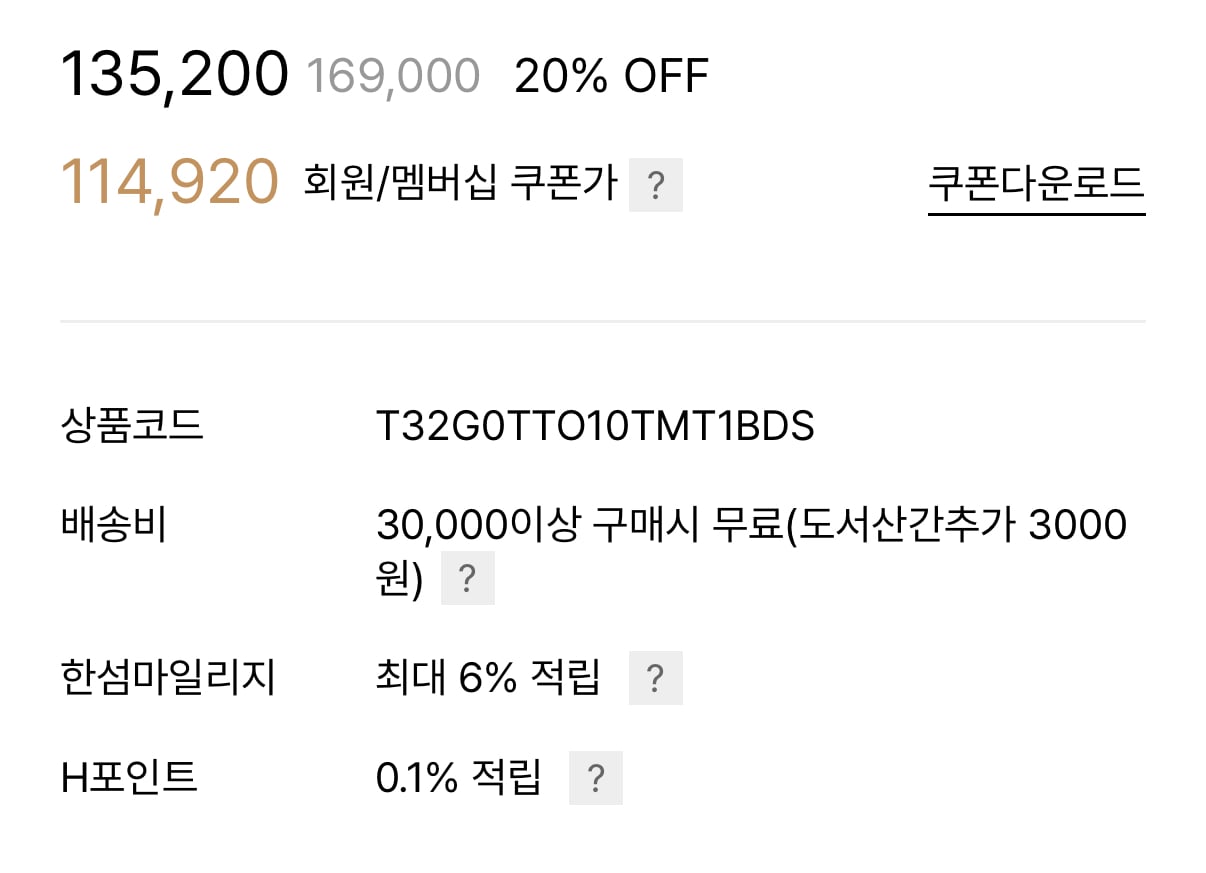Click the 최대 6% 적립 text
The width and height of the screenshot is (1206, 873).
488,678
